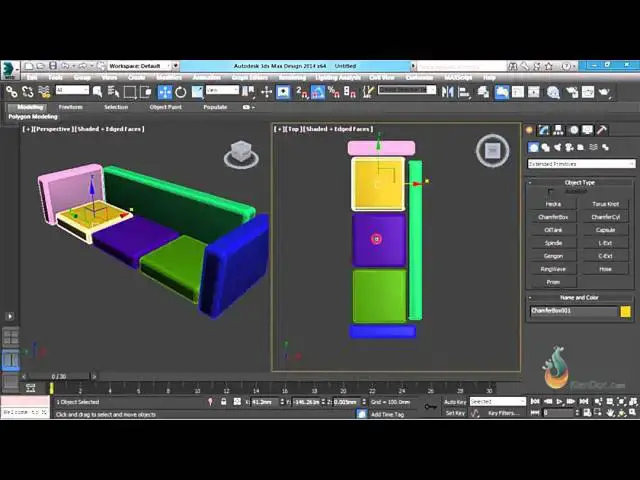Open the key filter Selected dropdown
Image resolution: width=640 pixels, height=480 pixels.
click(498, 402)
